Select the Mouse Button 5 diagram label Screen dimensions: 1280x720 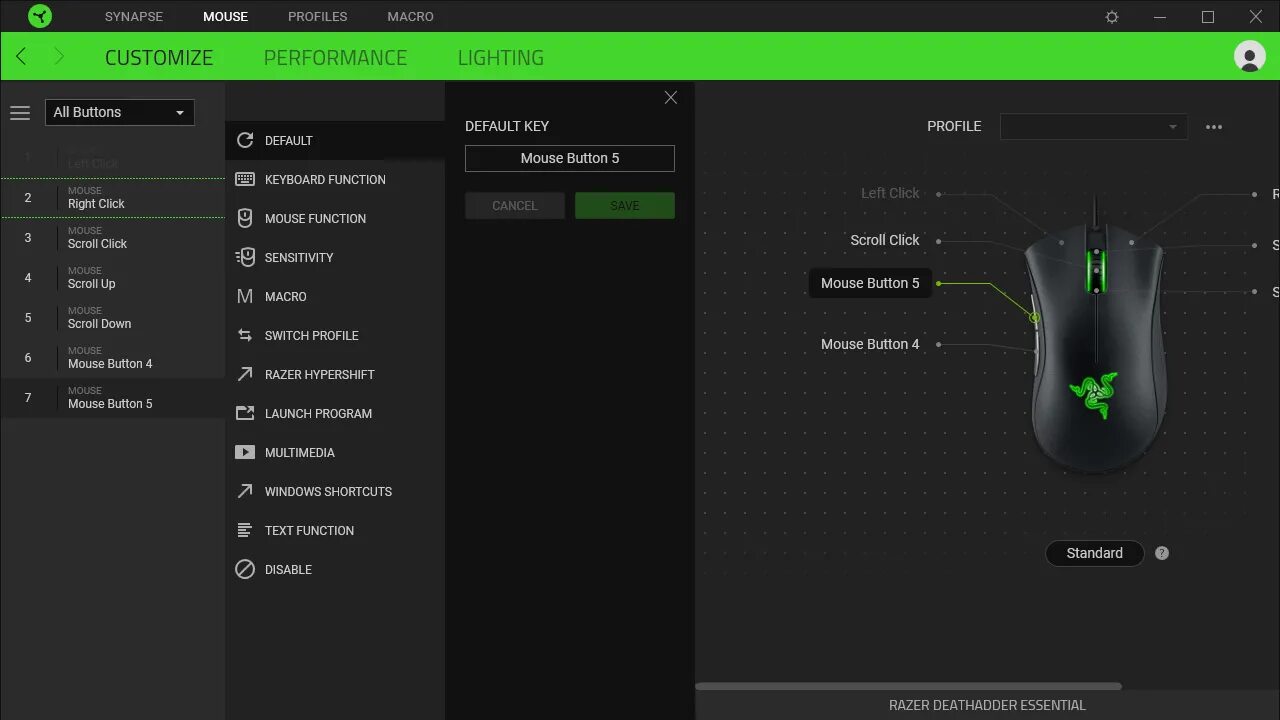[870, 283]
